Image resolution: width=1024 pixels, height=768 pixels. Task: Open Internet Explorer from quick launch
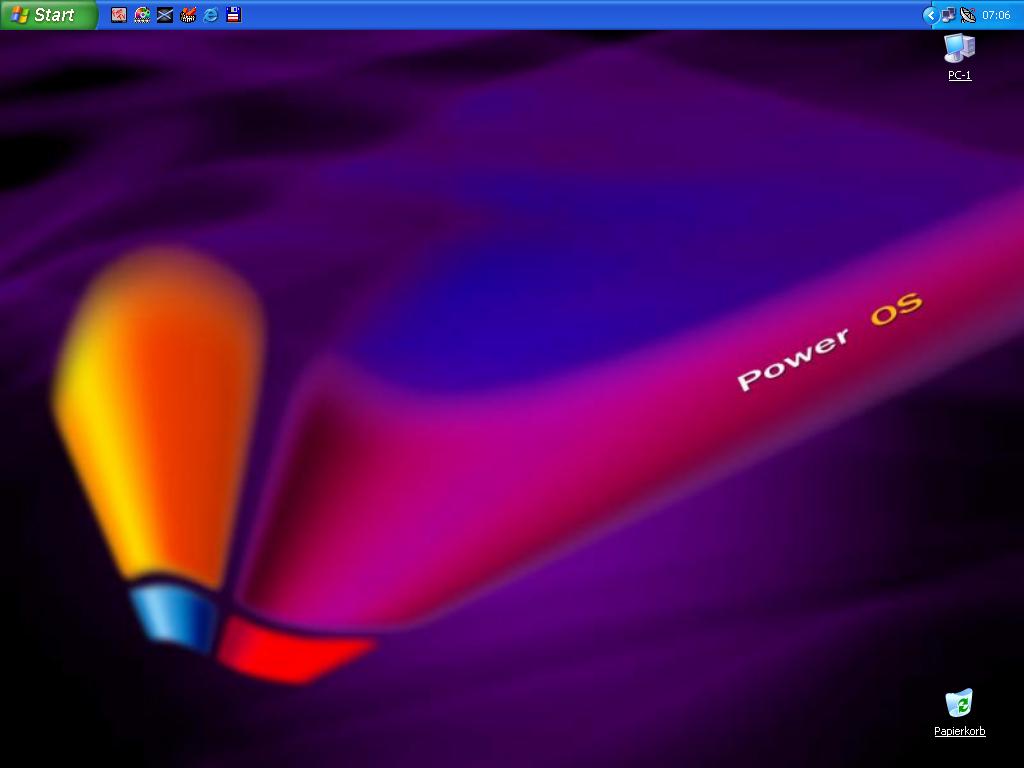tap(210, 14)
